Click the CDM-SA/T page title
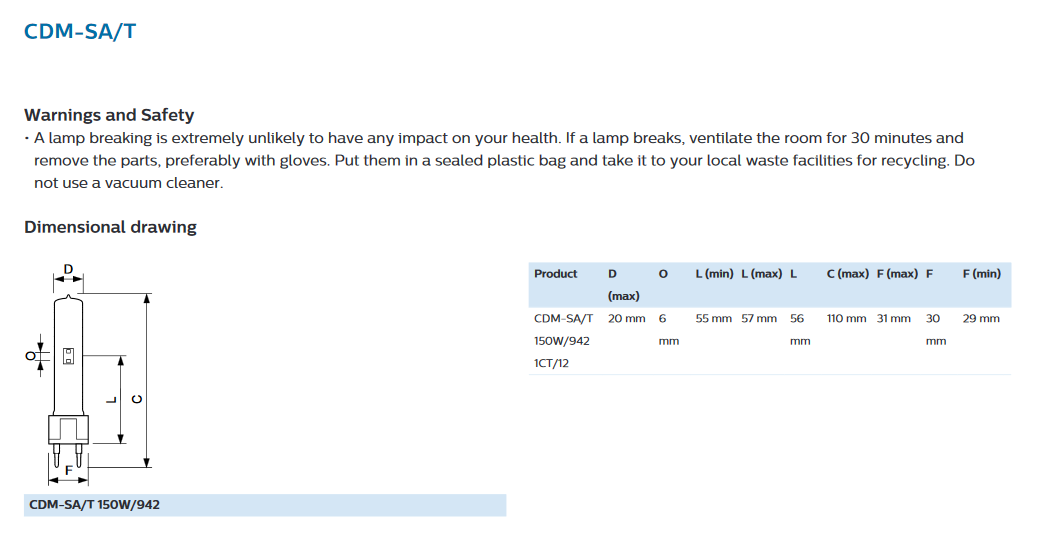This screenshot has height=535, width=1059. 80,32
